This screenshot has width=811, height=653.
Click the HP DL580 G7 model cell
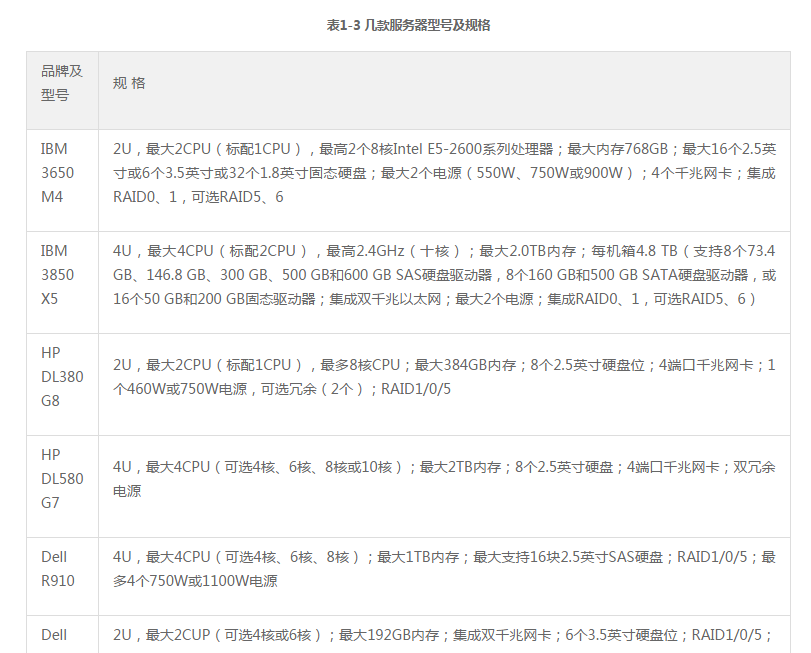click(x=63, y=486)
